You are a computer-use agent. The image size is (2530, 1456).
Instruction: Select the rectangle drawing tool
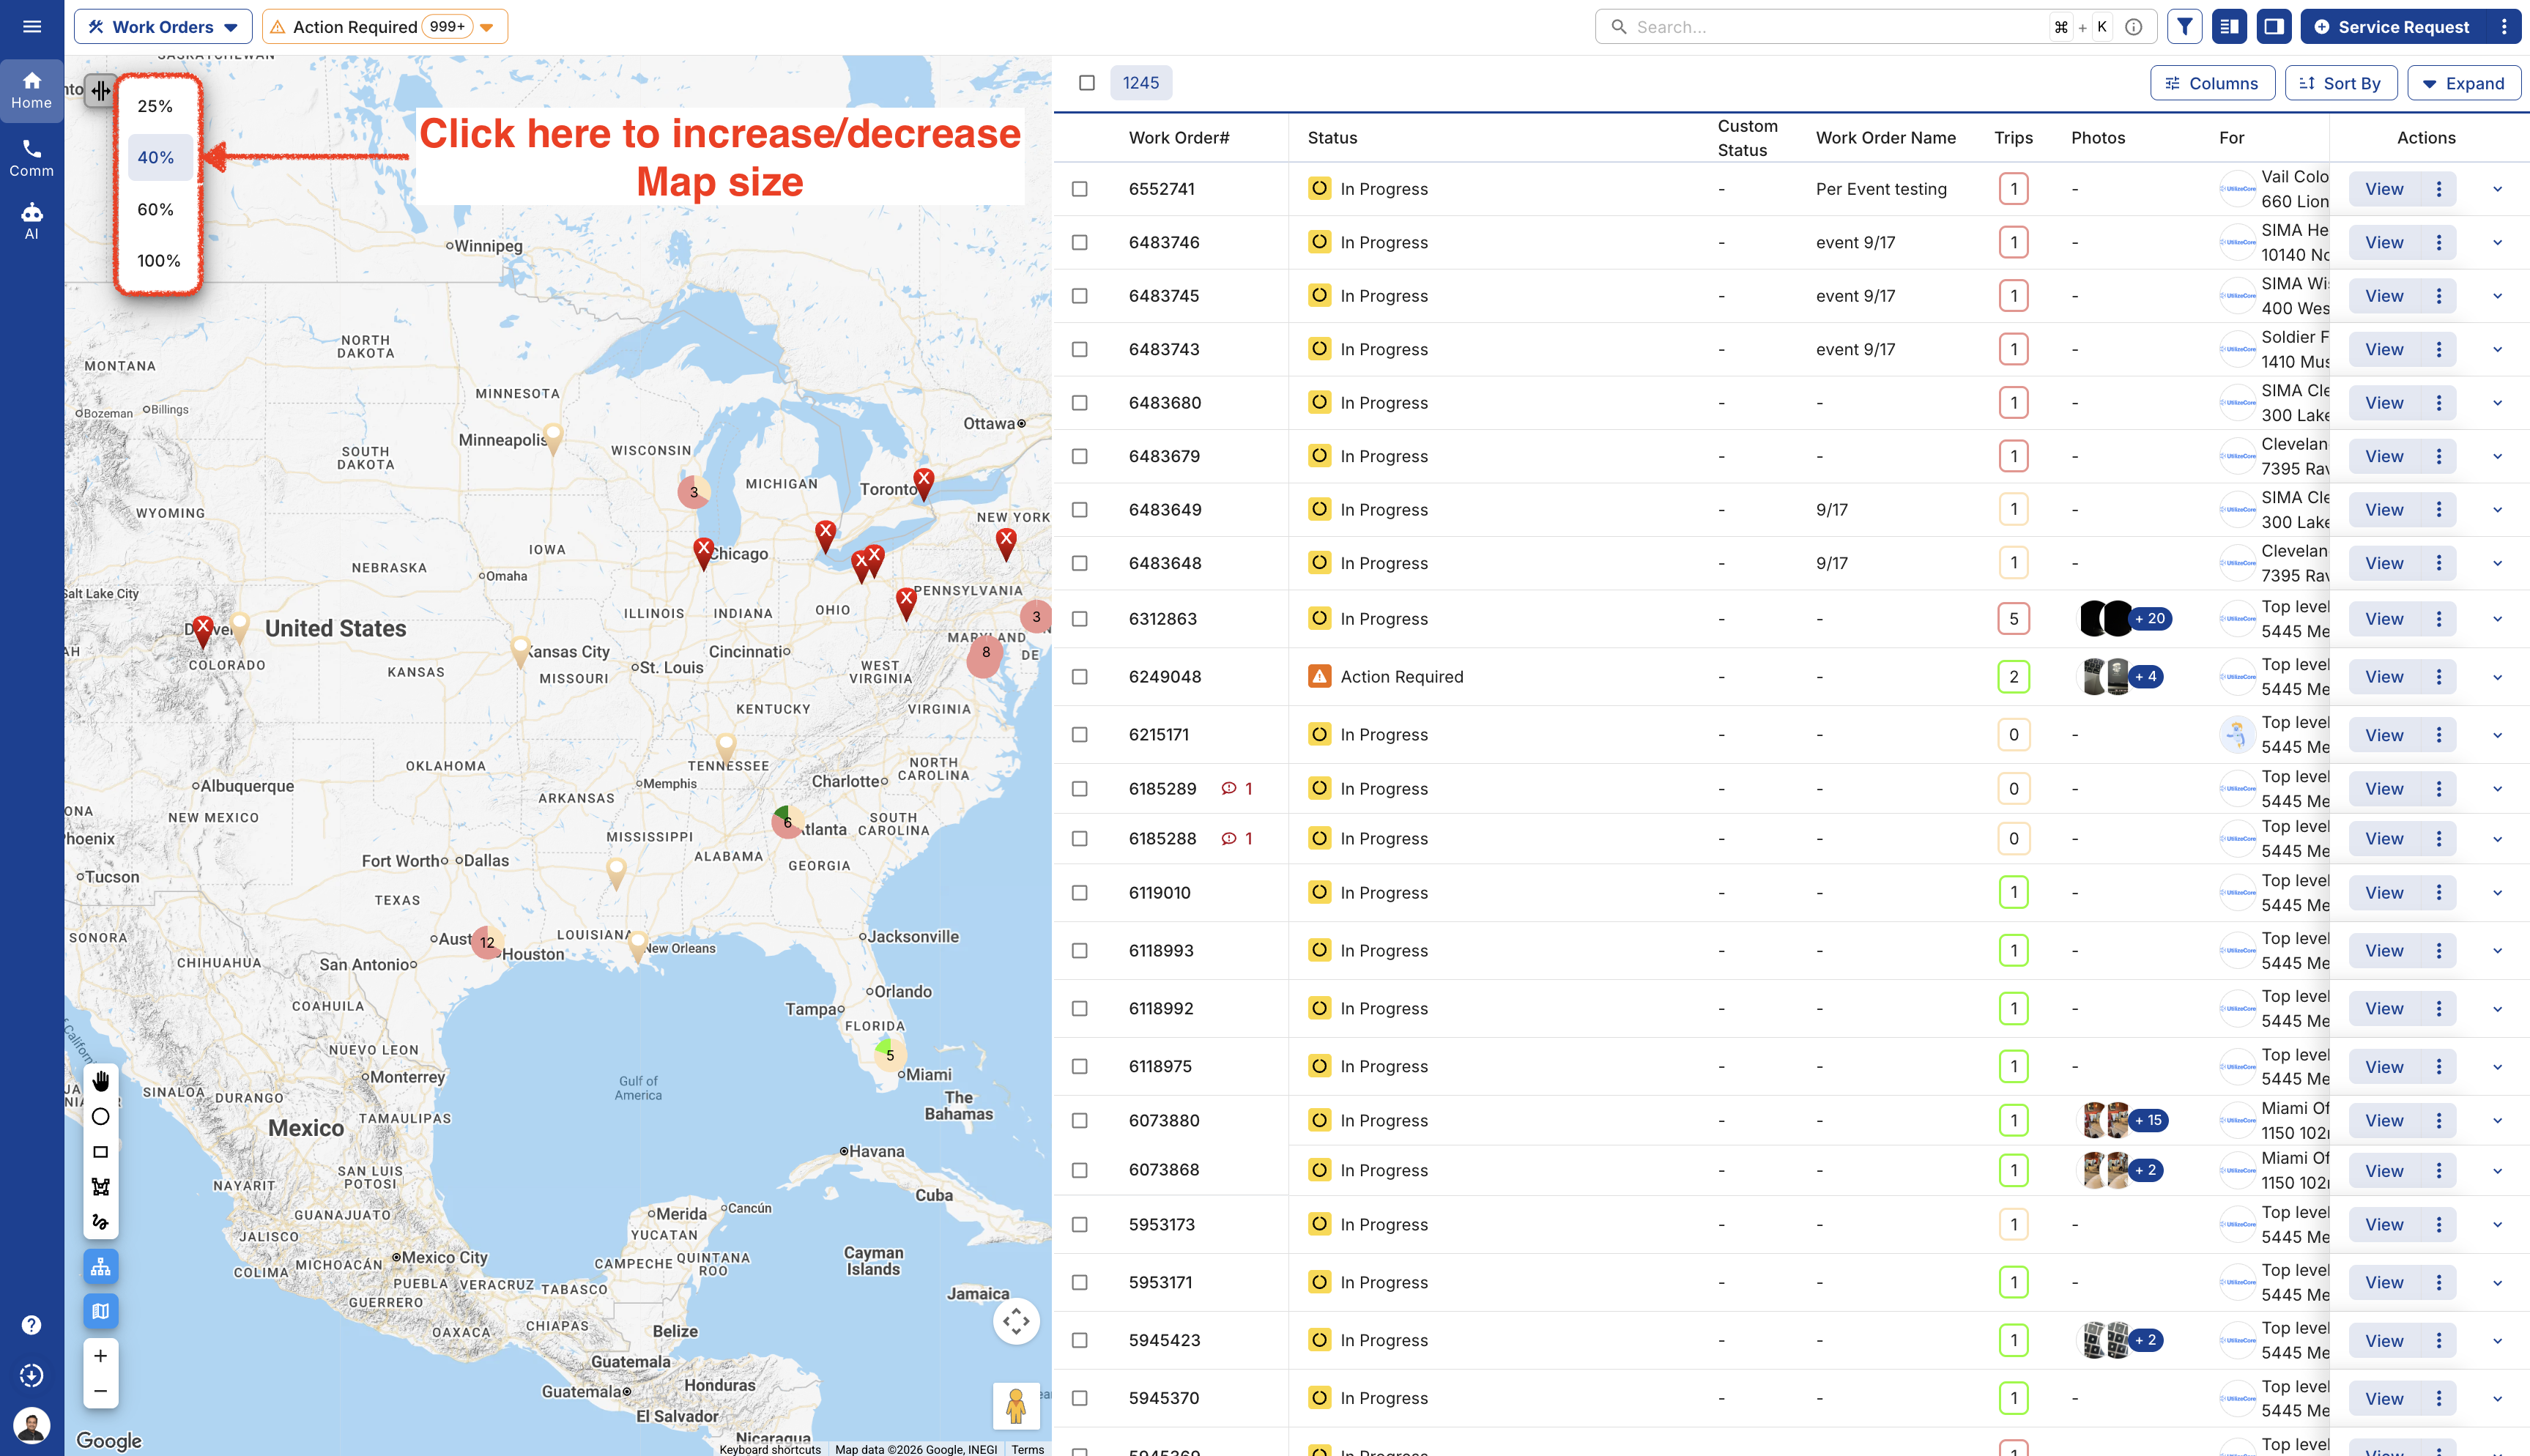tap(101, 1152)
